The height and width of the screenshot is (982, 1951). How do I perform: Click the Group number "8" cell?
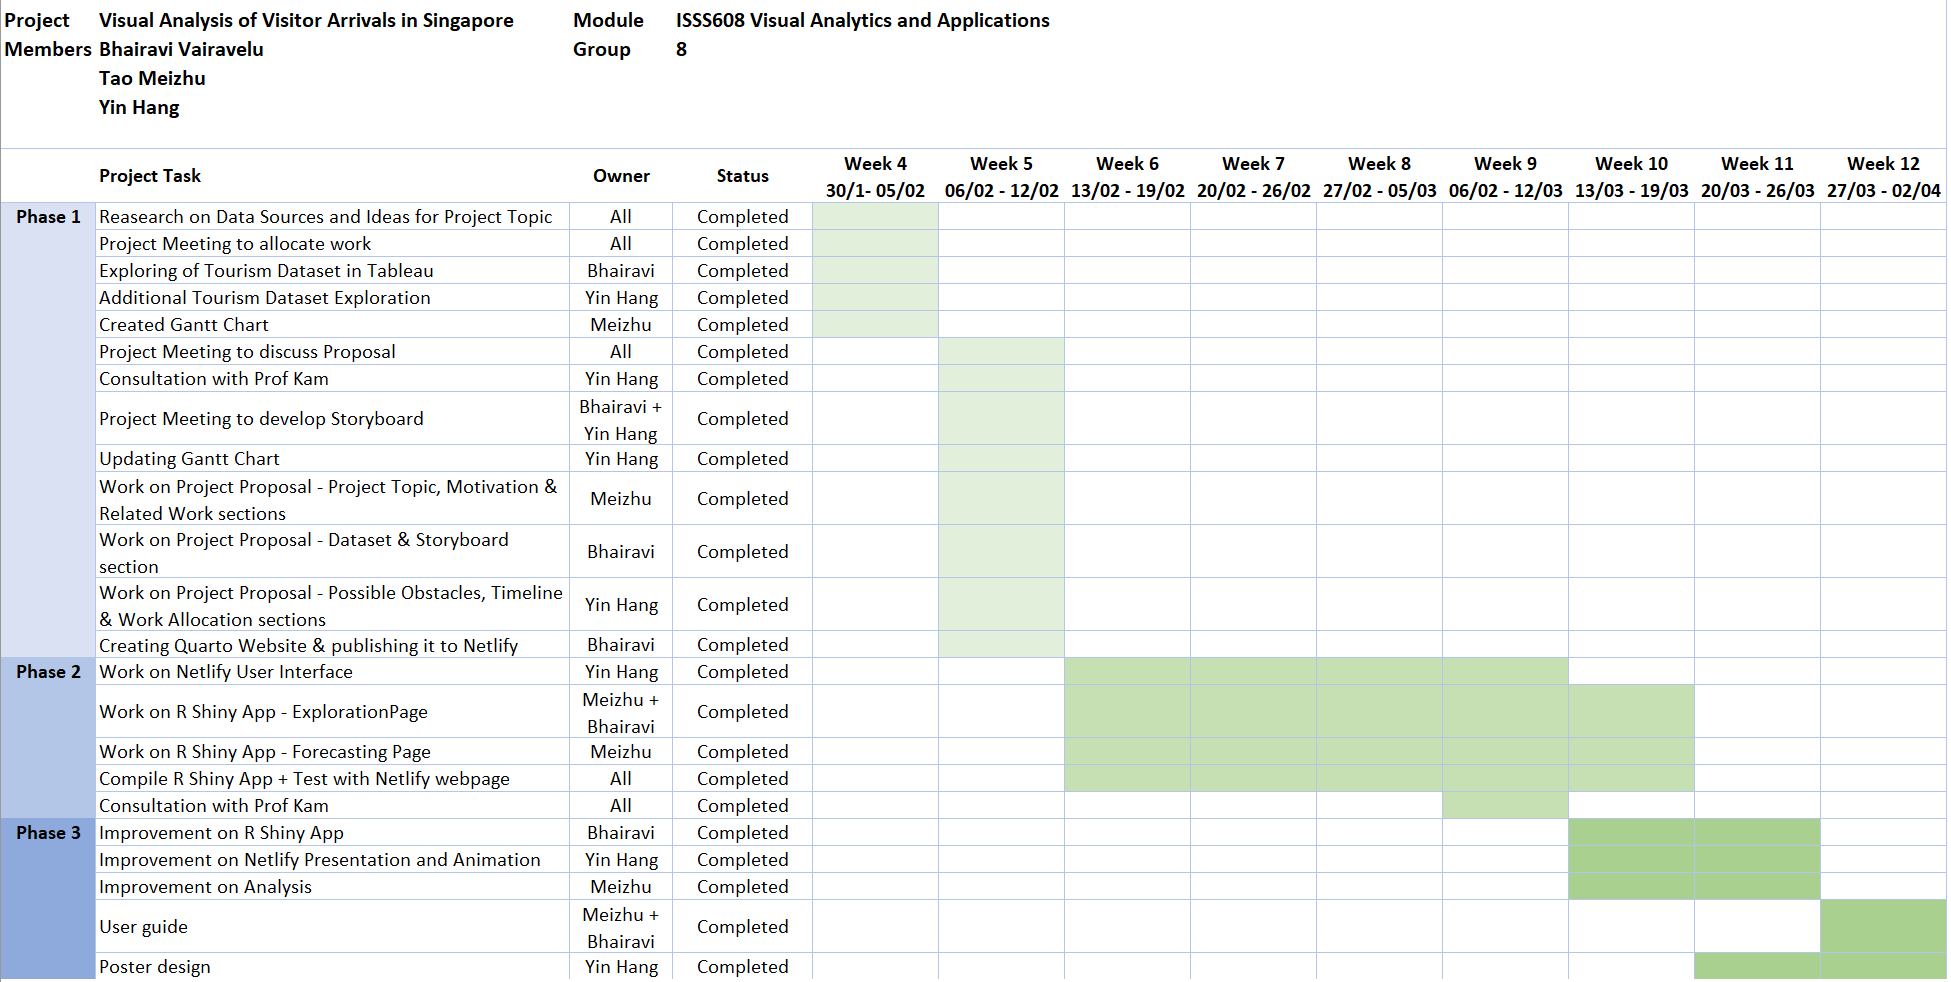pos(681,50)
